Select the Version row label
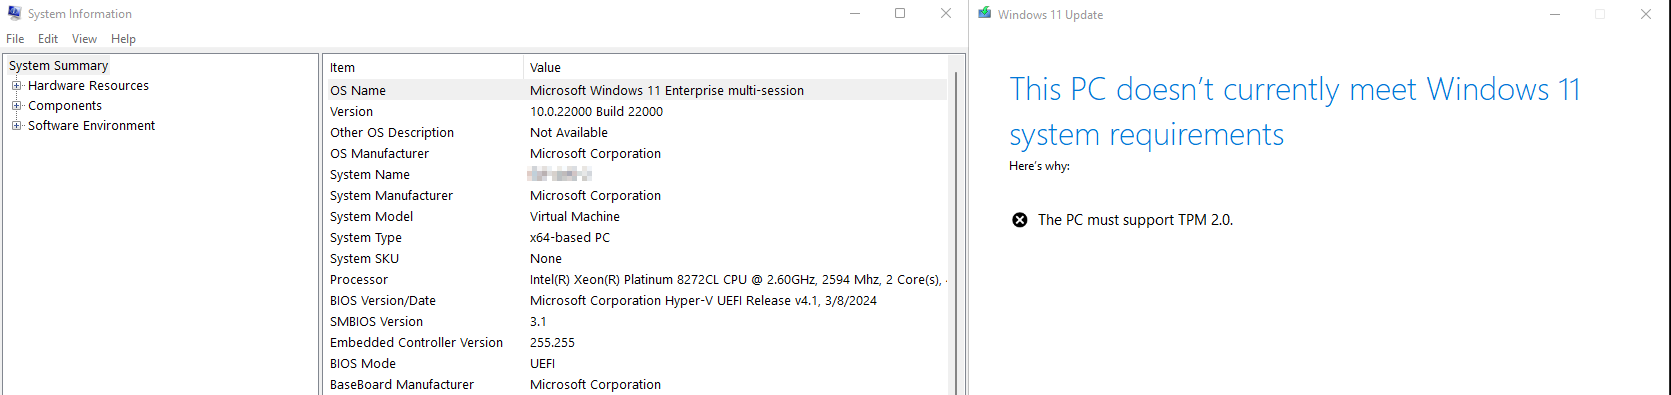 (352, 112)
